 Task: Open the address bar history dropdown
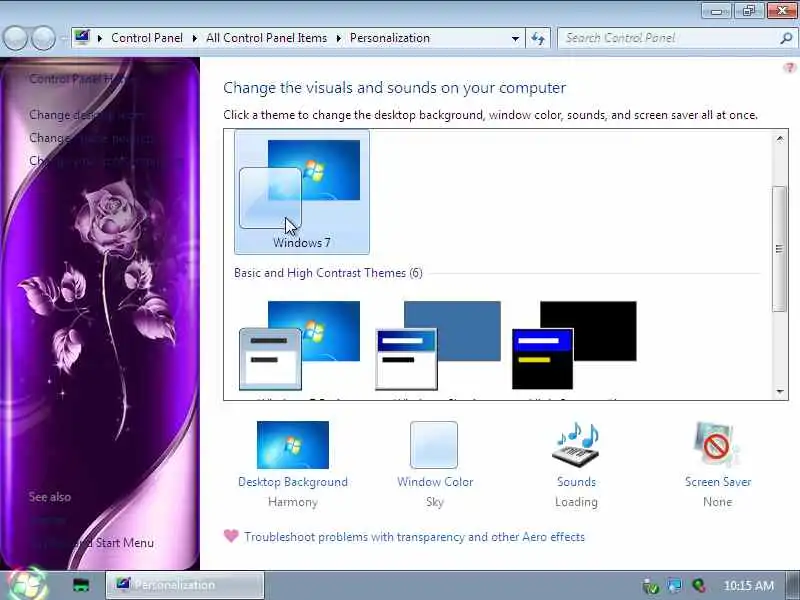point(515,38)
